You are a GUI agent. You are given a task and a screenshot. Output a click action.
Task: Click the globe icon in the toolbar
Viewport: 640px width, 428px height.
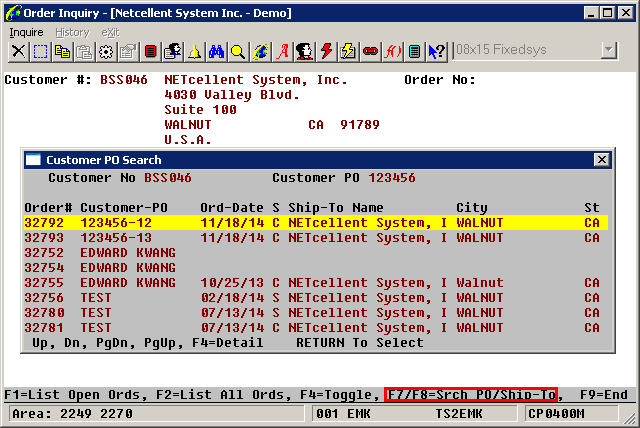click(260, 51)
